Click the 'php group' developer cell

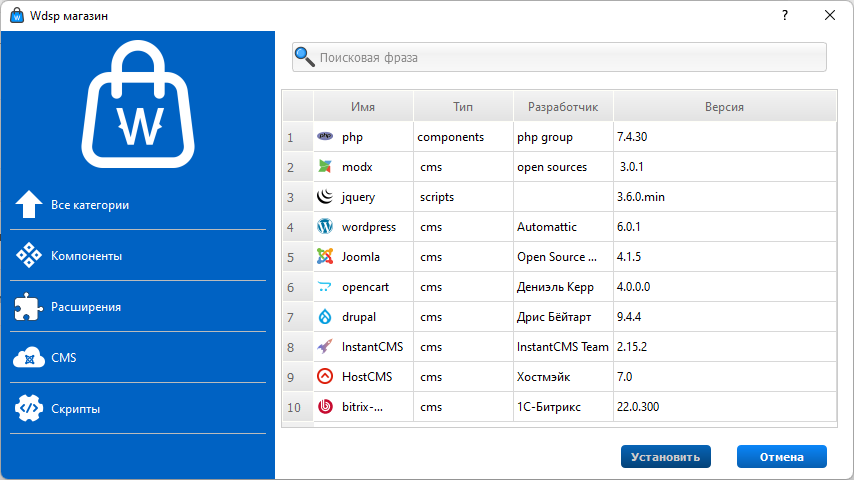(563, 137)
